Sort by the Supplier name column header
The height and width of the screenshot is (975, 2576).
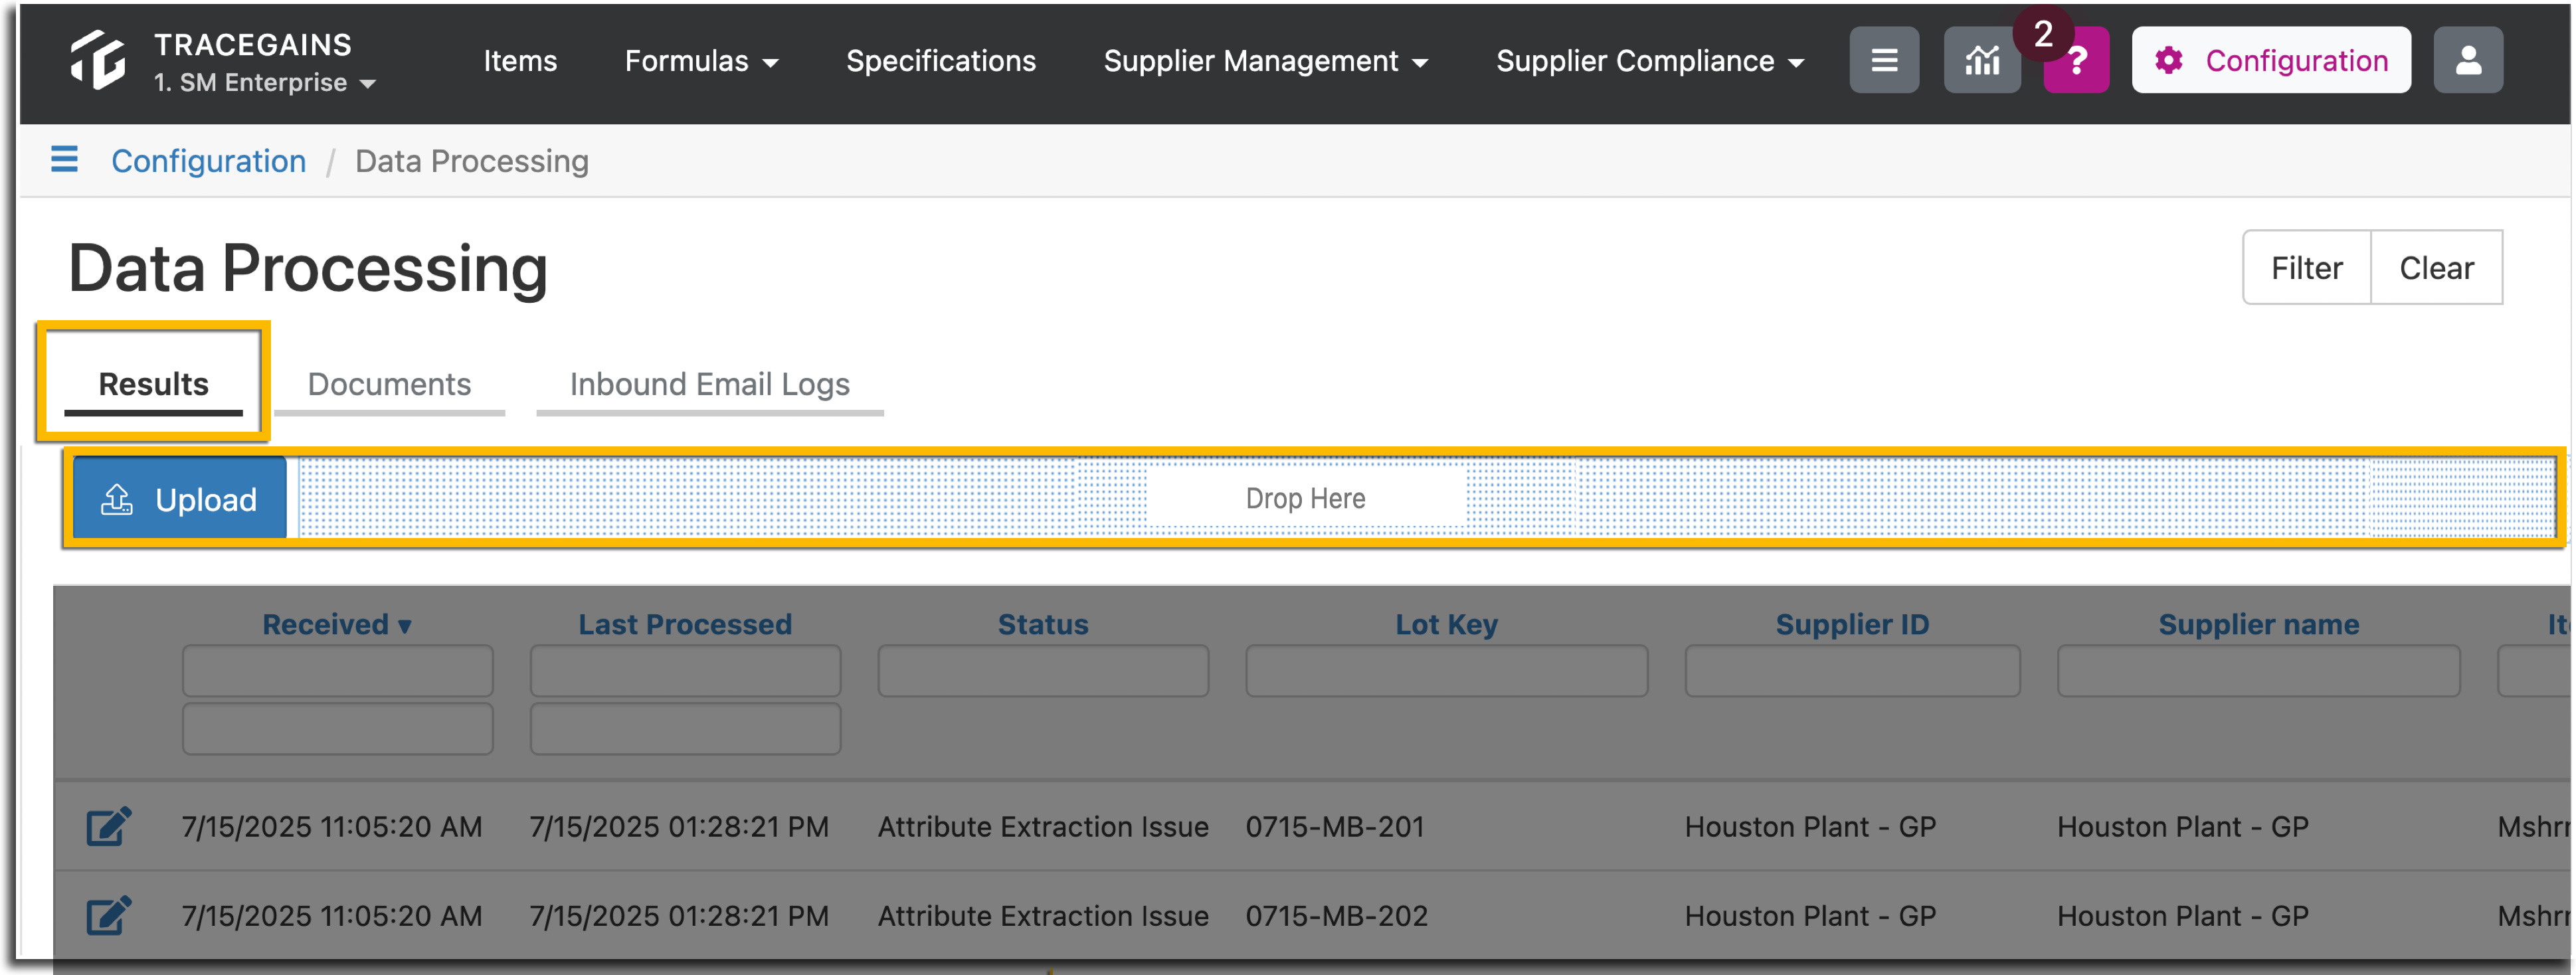2258,624
